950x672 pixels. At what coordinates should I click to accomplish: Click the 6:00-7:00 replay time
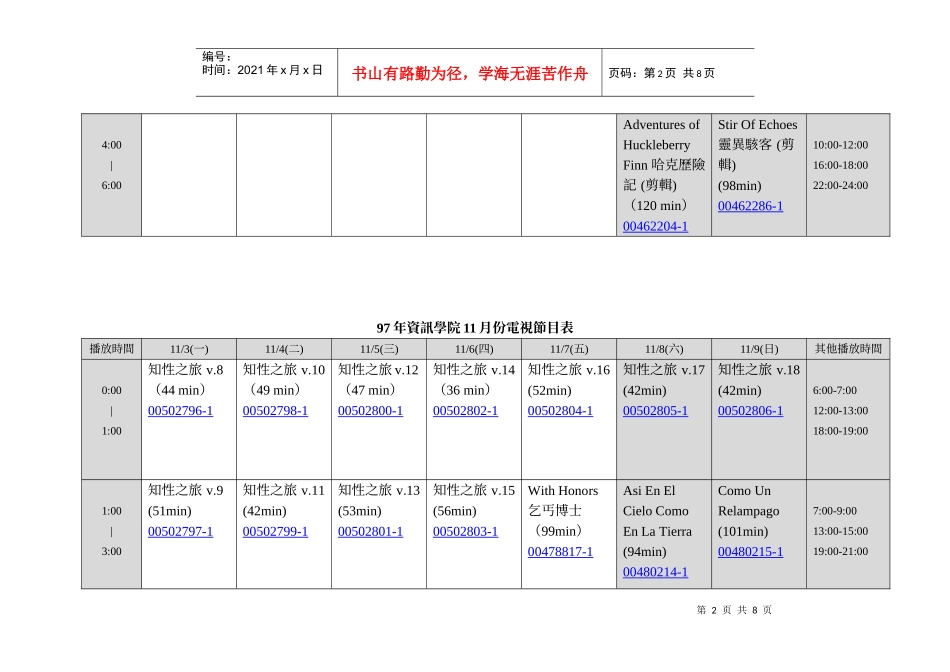point(835,391)
